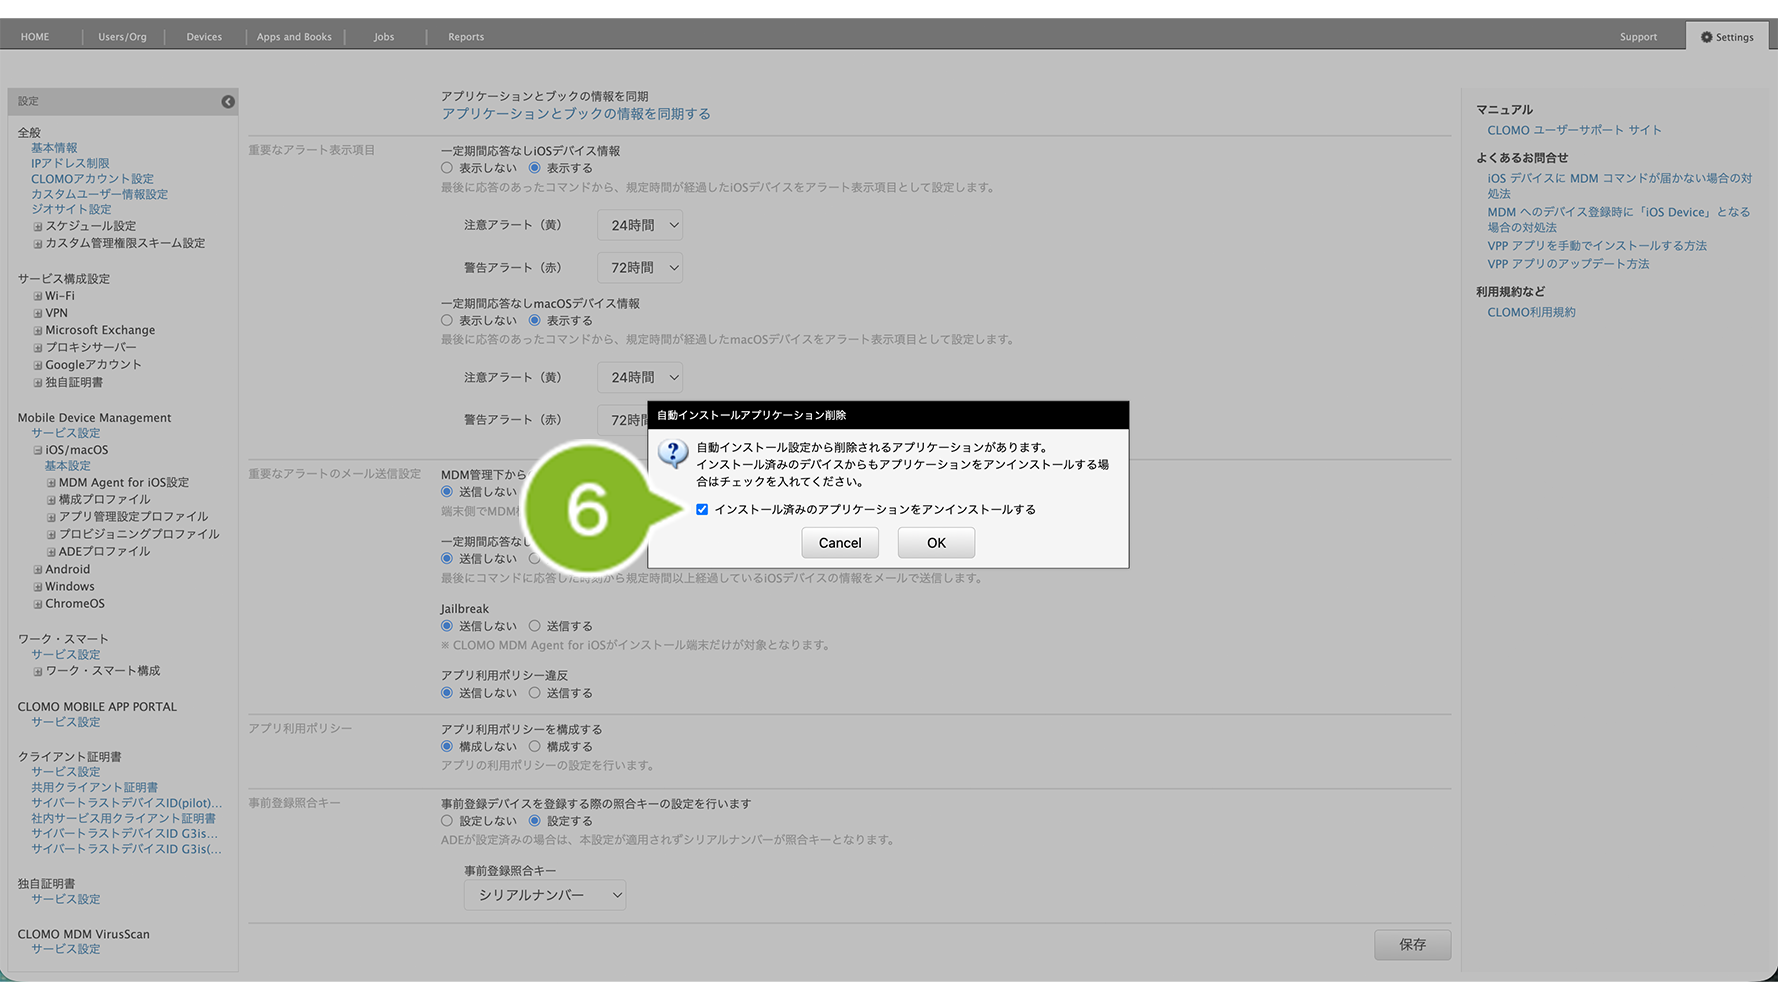Collapse the iOS/macOS tree node icon
Viewport: 1778px width, 1000px height.
38,451
